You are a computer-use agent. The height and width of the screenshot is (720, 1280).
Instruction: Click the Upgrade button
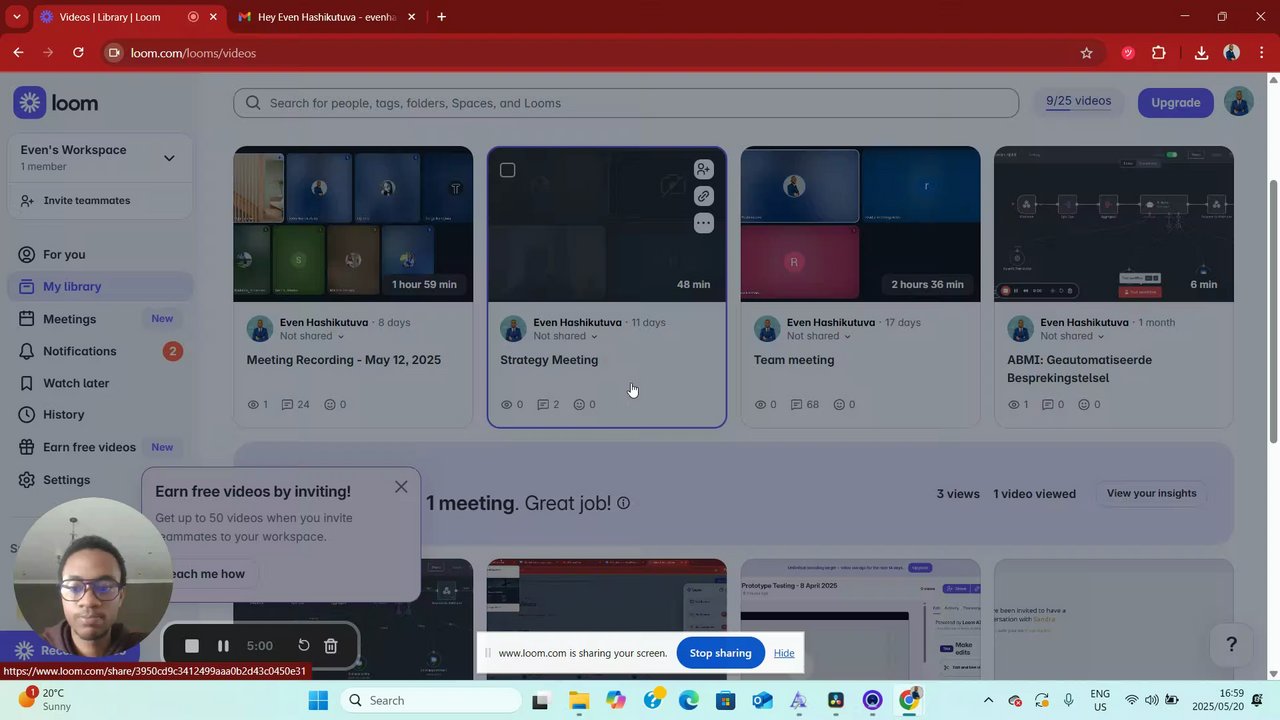coord(1175,102)
